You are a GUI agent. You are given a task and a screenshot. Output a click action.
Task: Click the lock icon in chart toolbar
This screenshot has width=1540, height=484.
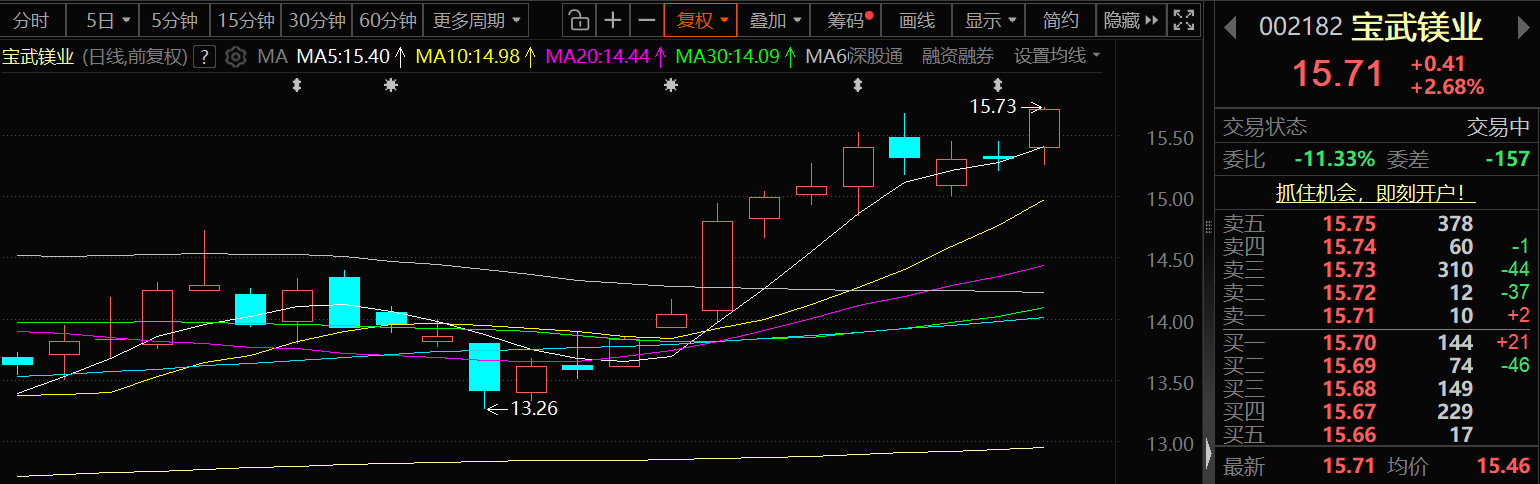tap(577, 19)
